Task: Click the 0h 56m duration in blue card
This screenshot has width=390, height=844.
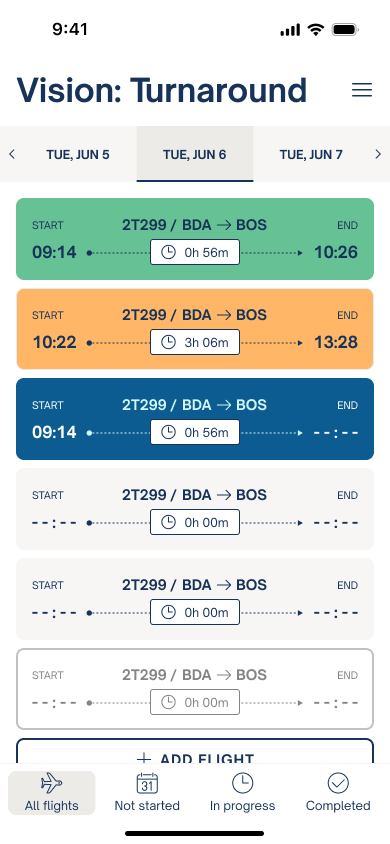Action: pyautogui.click(x=195, y=432)
